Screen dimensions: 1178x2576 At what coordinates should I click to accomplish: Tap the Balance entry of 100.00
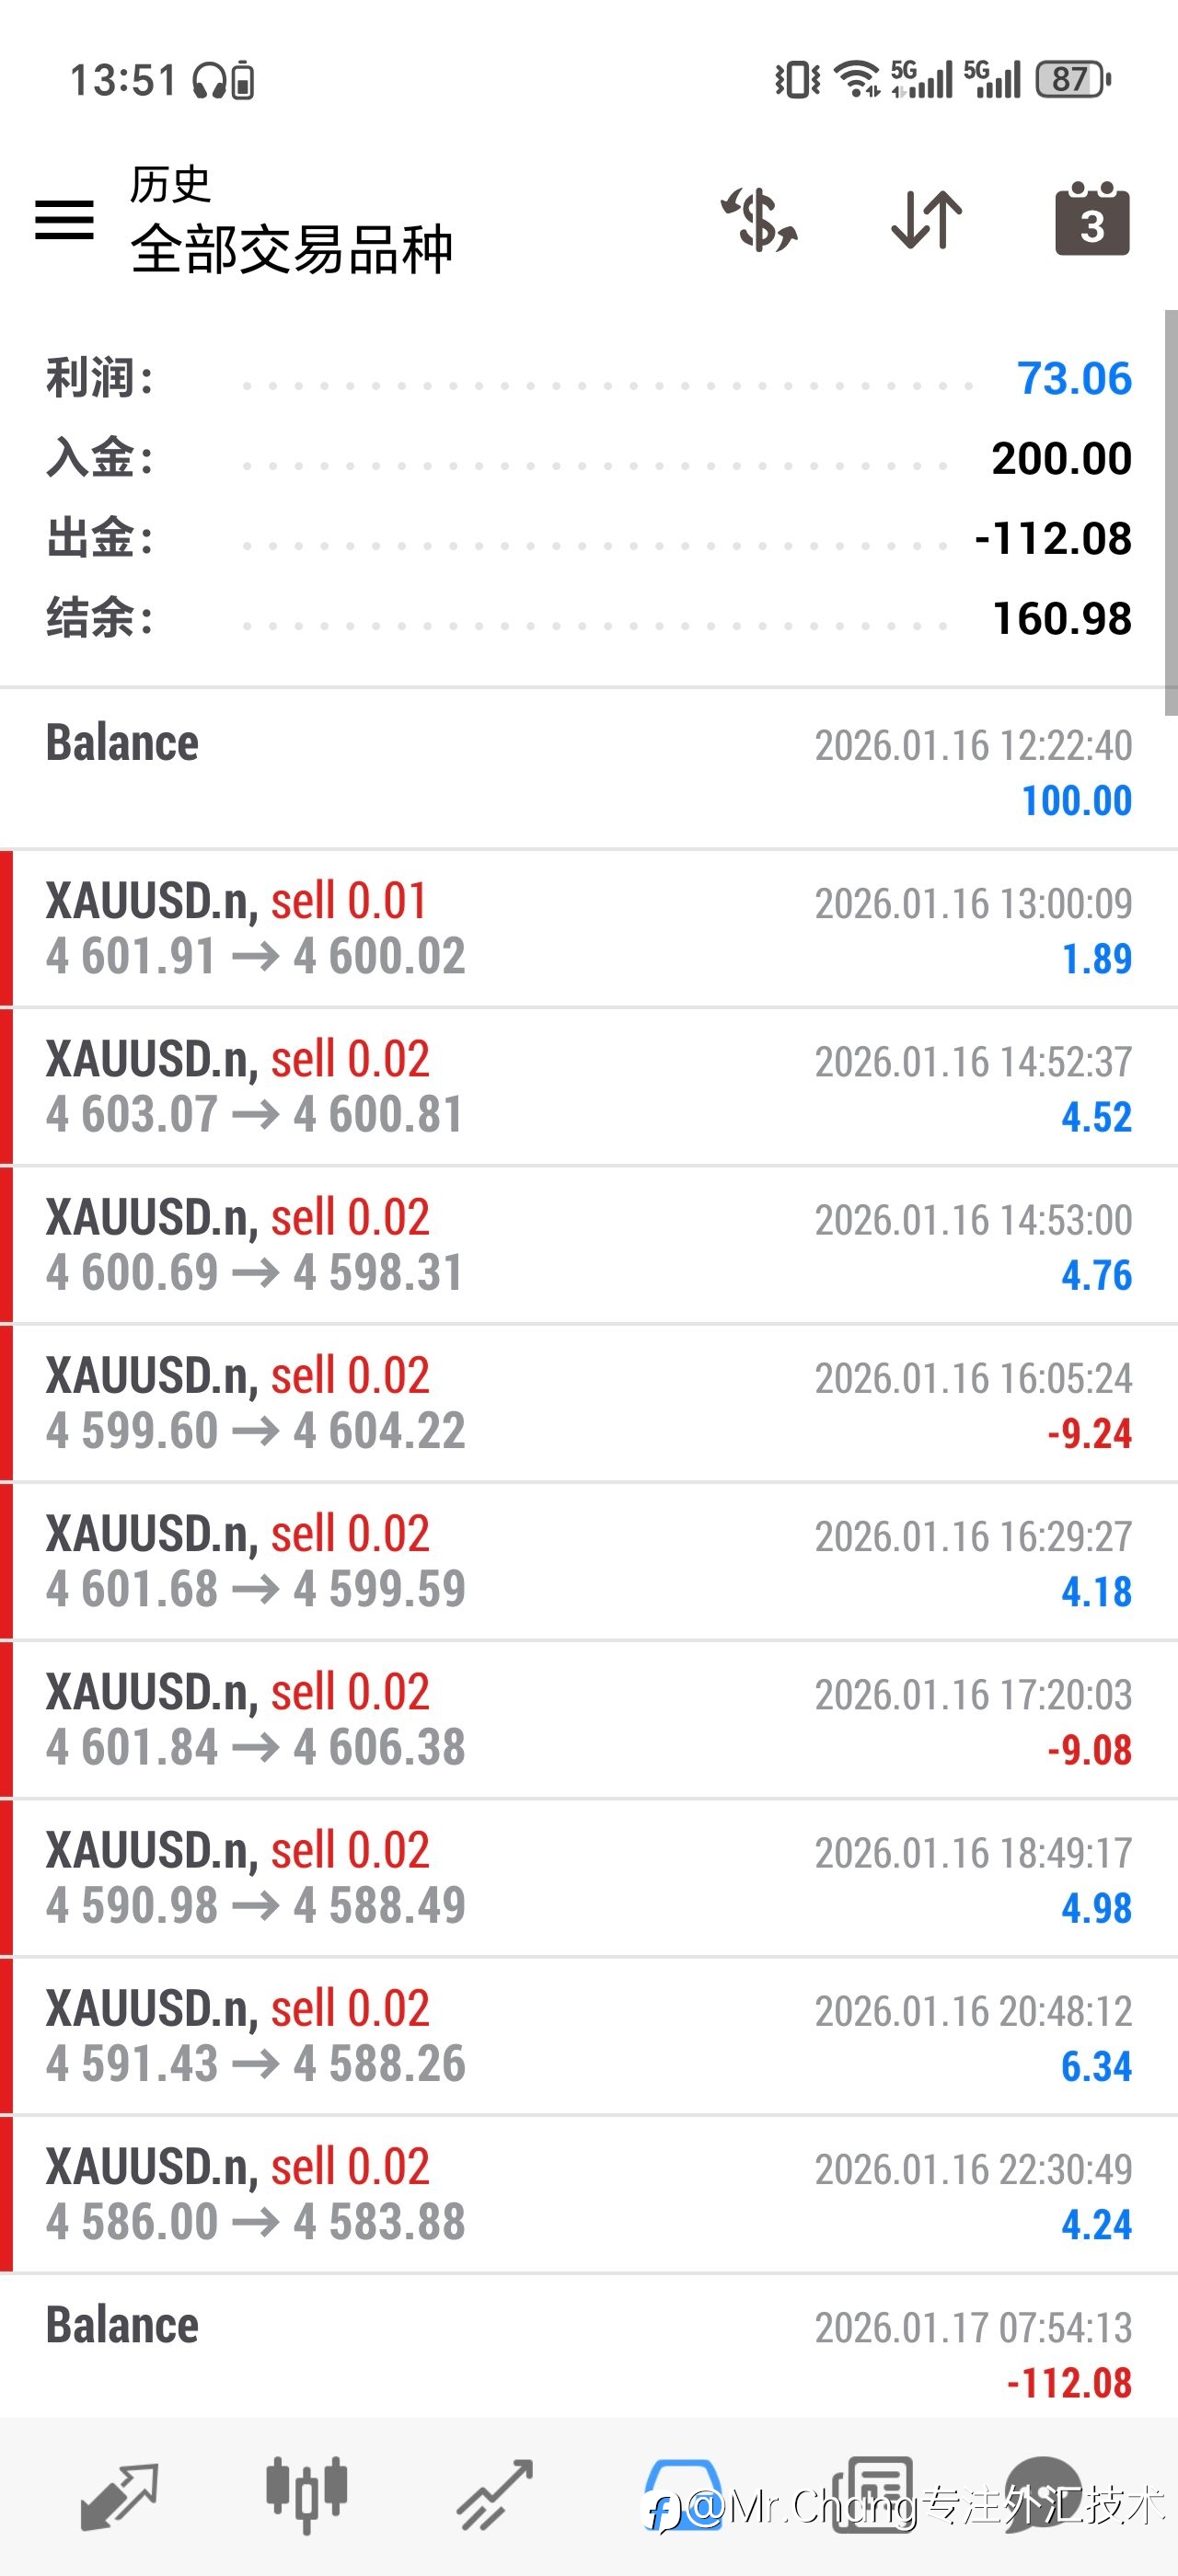click(589, 770)
